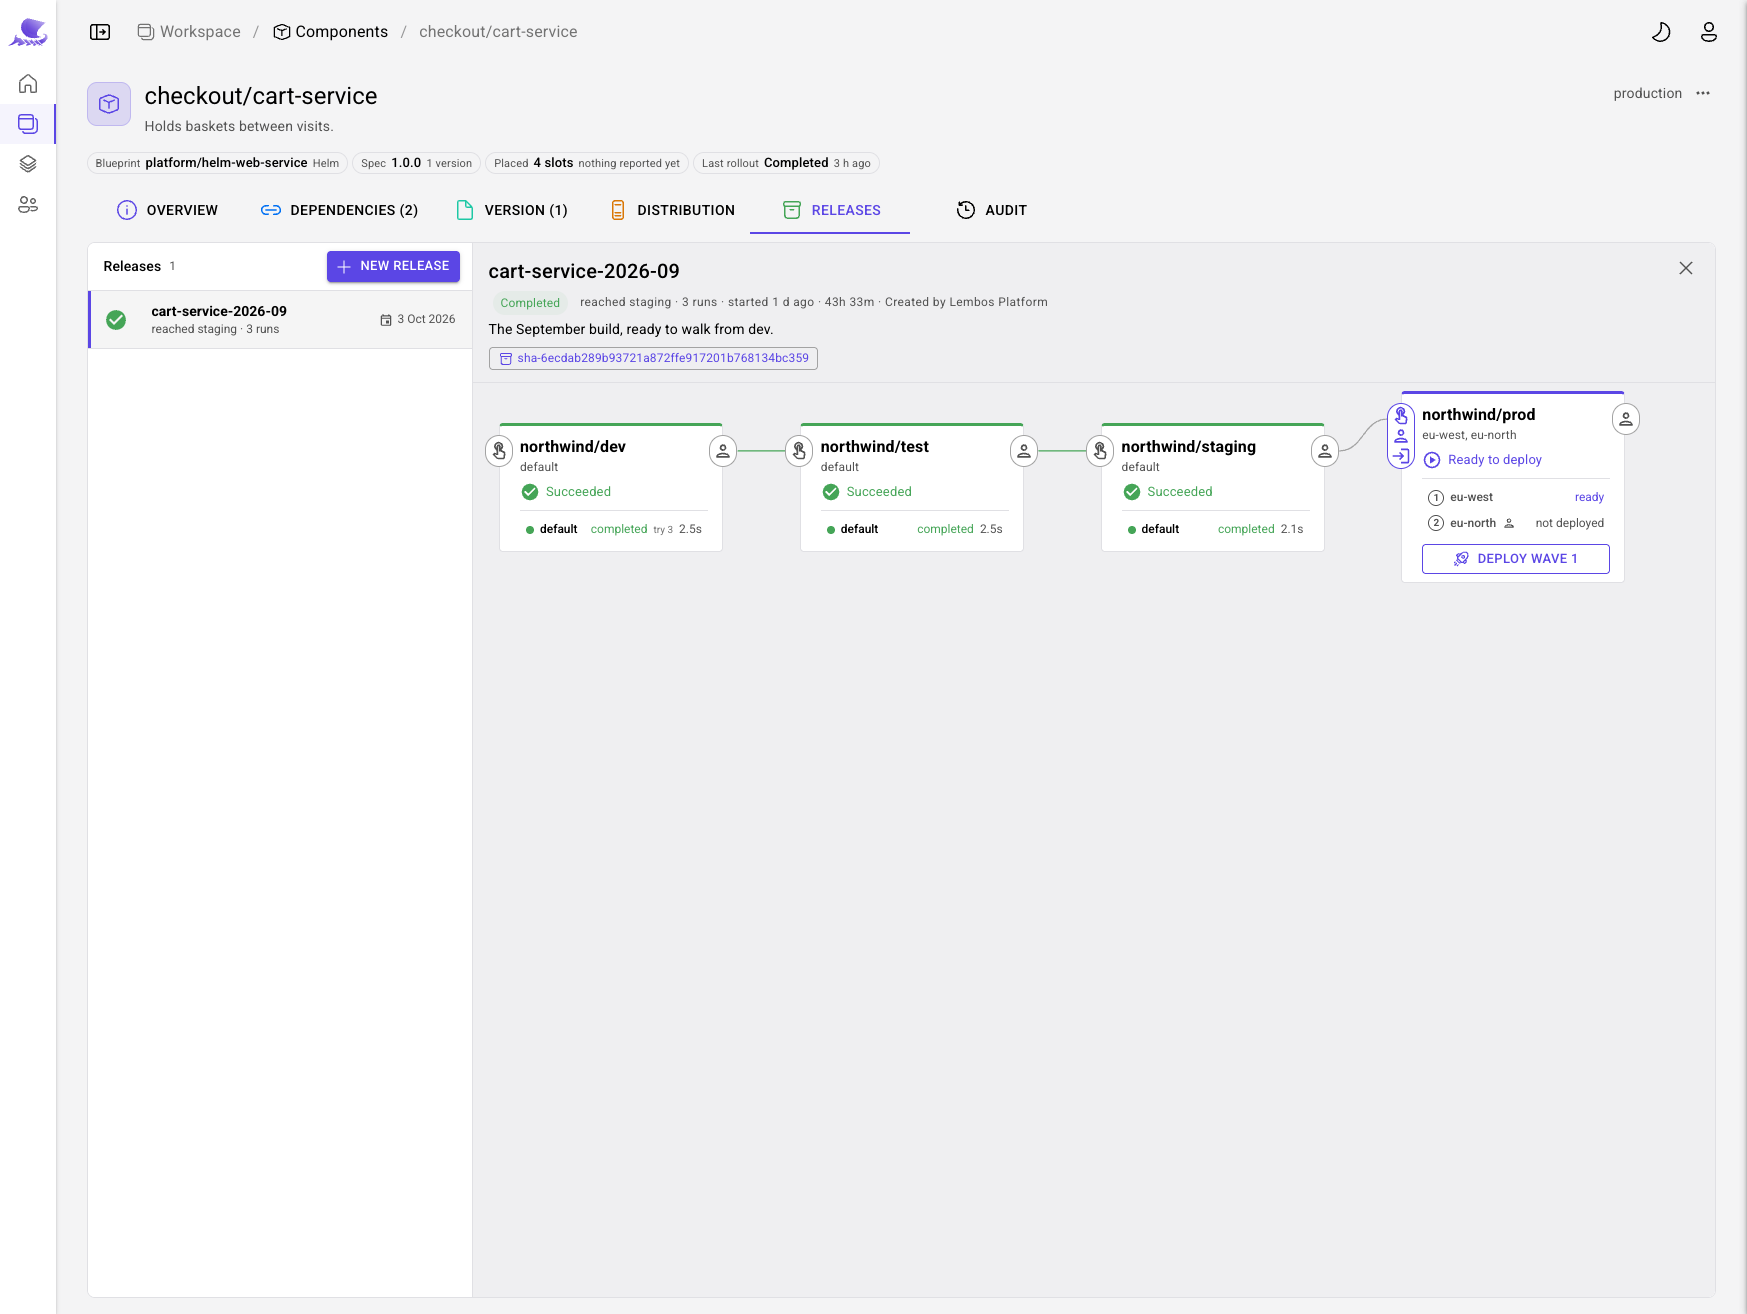Select the eu-west wave 1 row
Screen dimensions: 1747x1314
coord(1515,497)
